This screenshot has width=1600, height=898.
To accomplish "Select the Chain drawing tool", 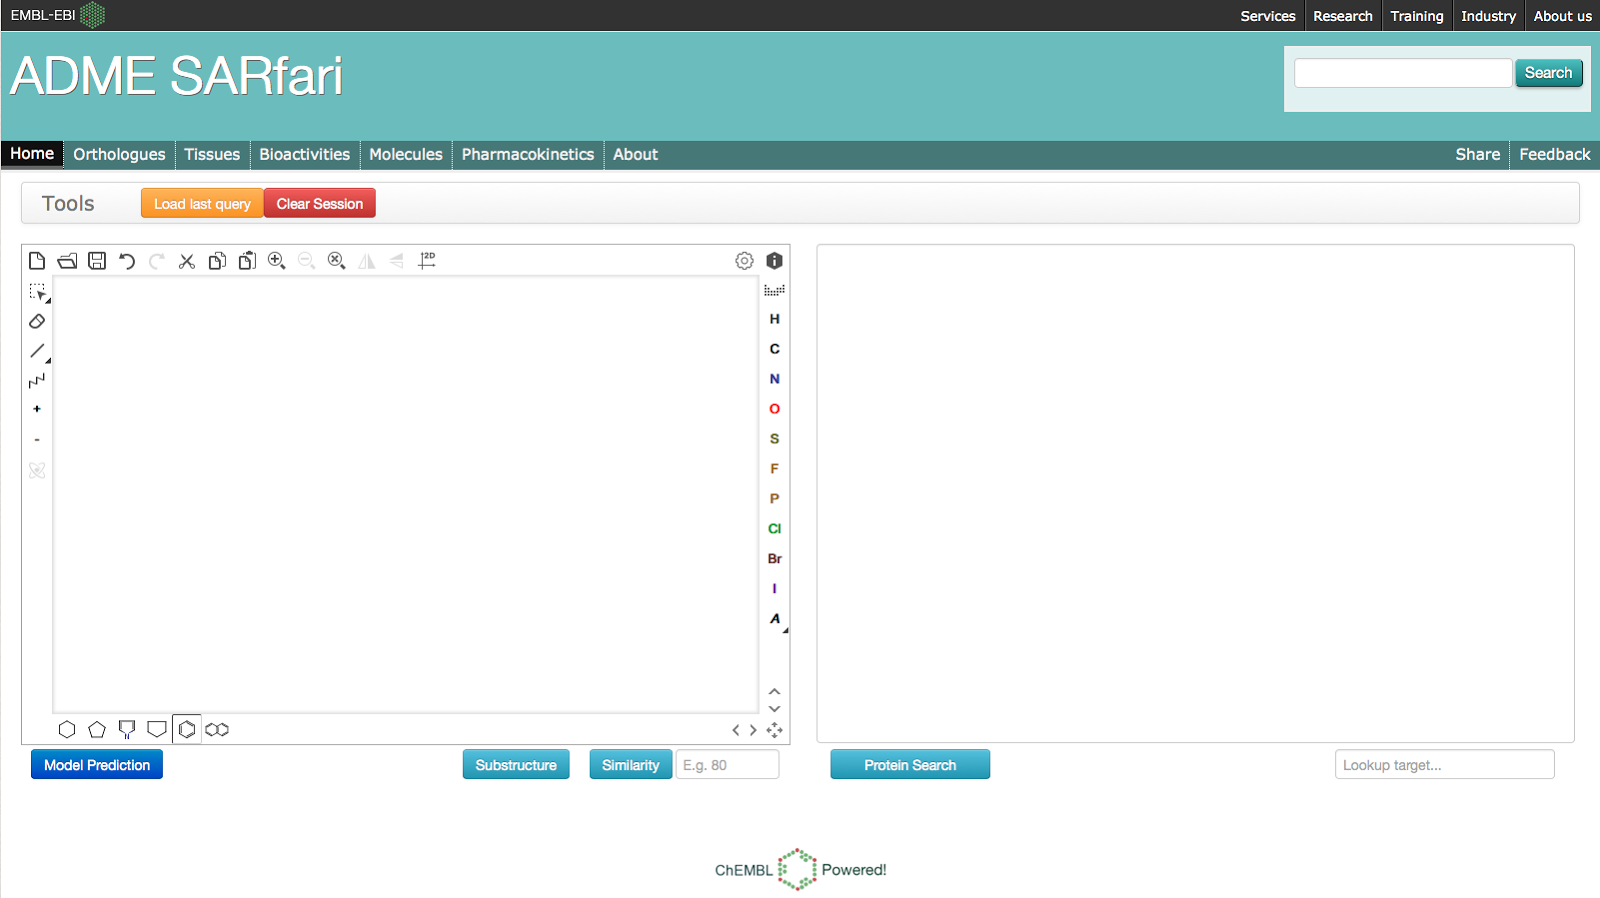I will click(37, 380).
